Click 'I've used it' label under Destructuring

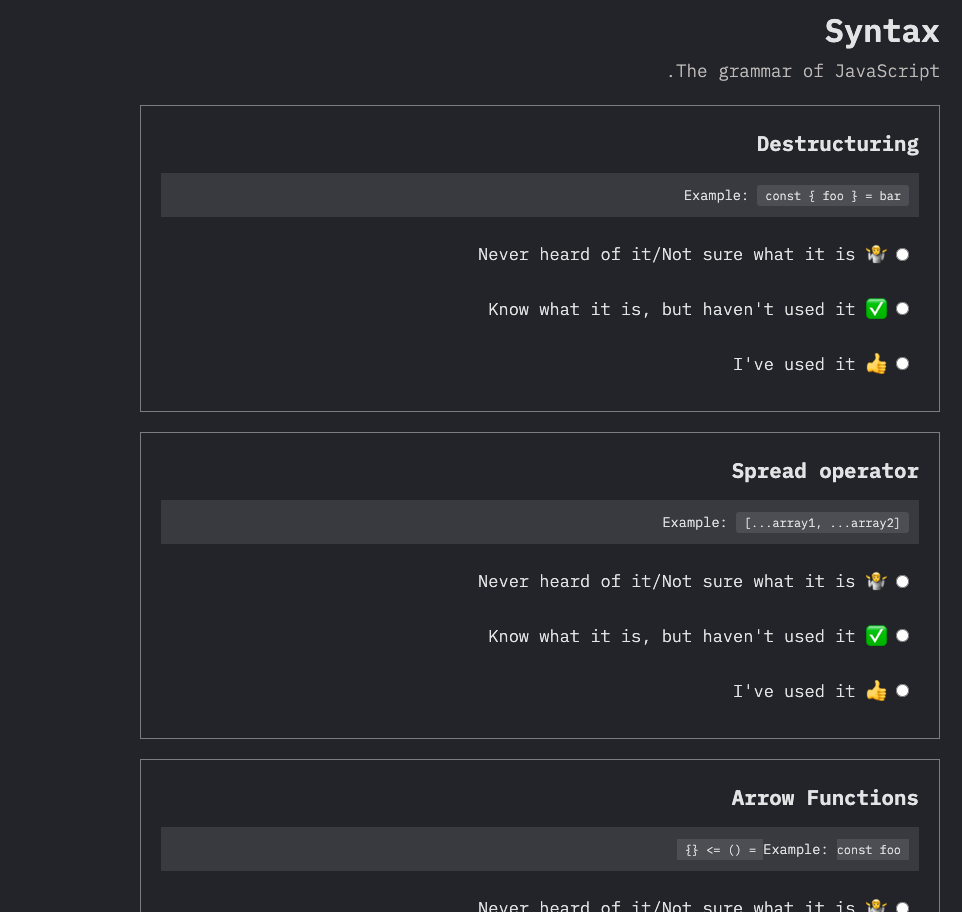(794, 364)
